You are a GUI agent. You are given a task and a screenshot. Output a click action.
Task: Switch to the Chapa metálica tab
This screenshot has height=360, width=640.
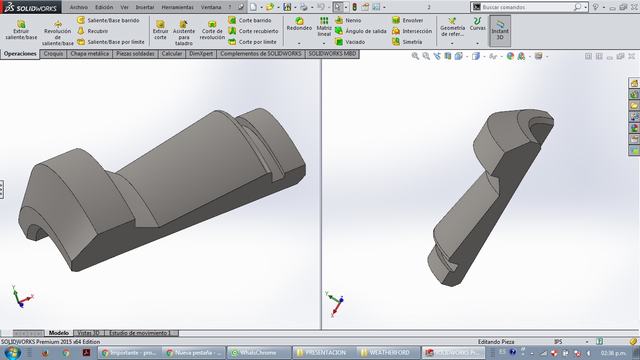tap(89, 54)
